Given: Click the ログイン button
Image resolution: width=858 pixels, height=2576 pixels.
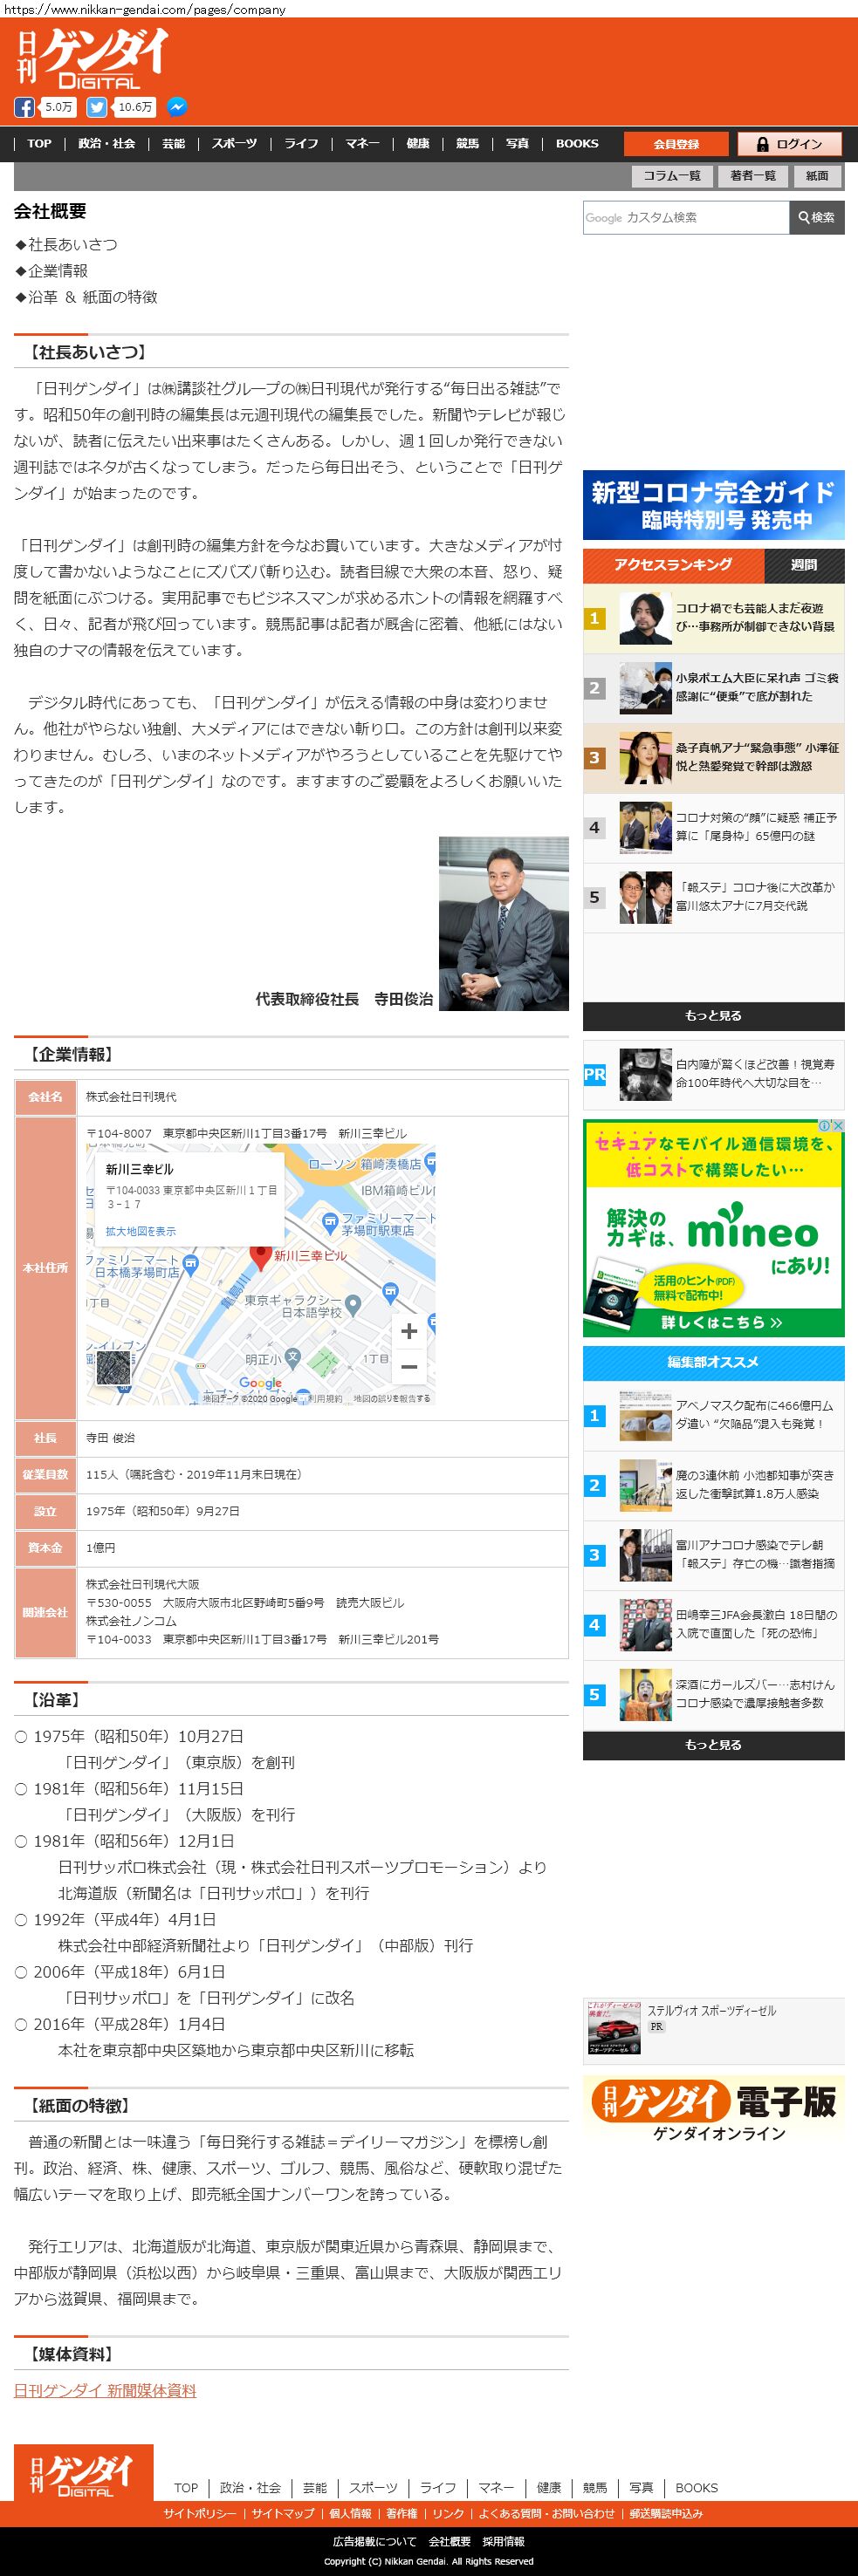Looking at the screenshot, I should (x=789, y=144).
